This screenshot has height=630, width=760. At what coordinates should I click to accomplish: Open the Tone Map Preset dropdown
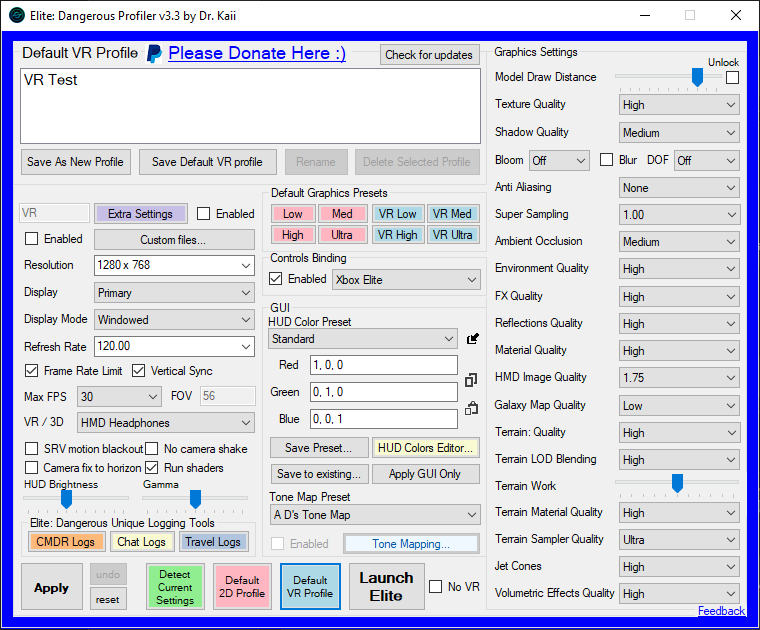click(x=375, y=515)
